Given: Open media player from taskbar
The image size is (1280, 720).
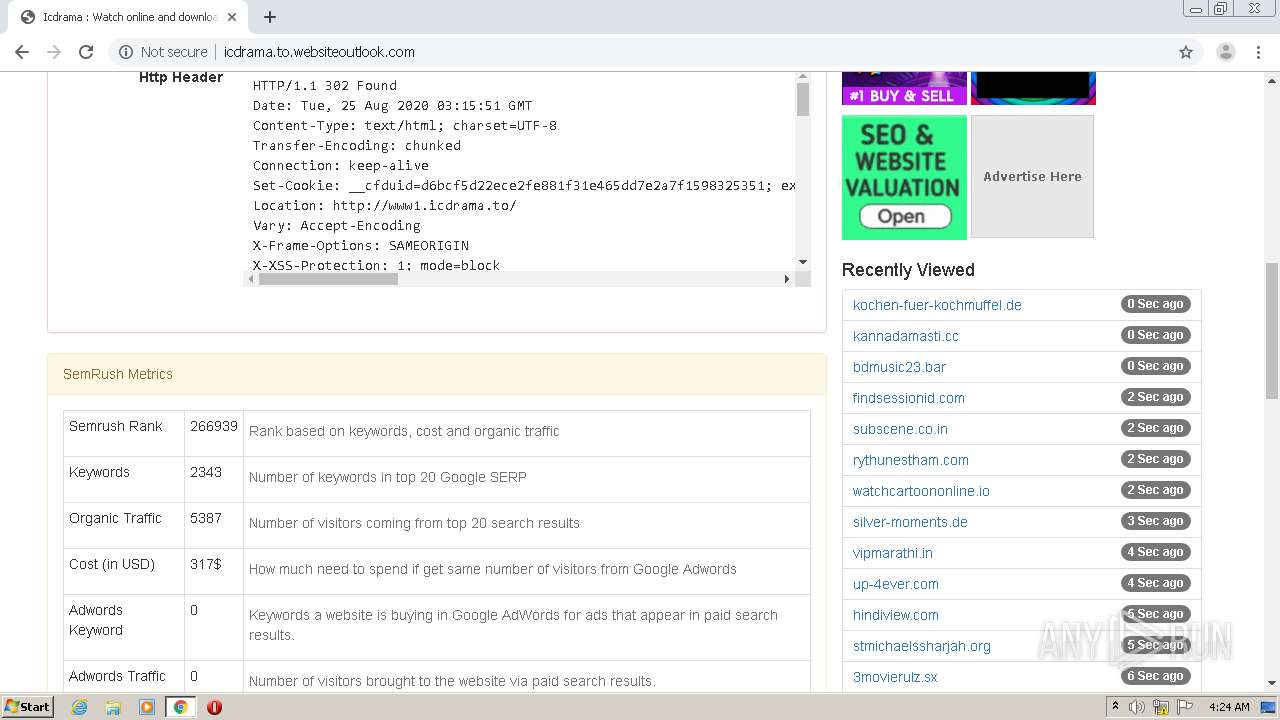Looking at the screenshot, I should click(147, 707).
